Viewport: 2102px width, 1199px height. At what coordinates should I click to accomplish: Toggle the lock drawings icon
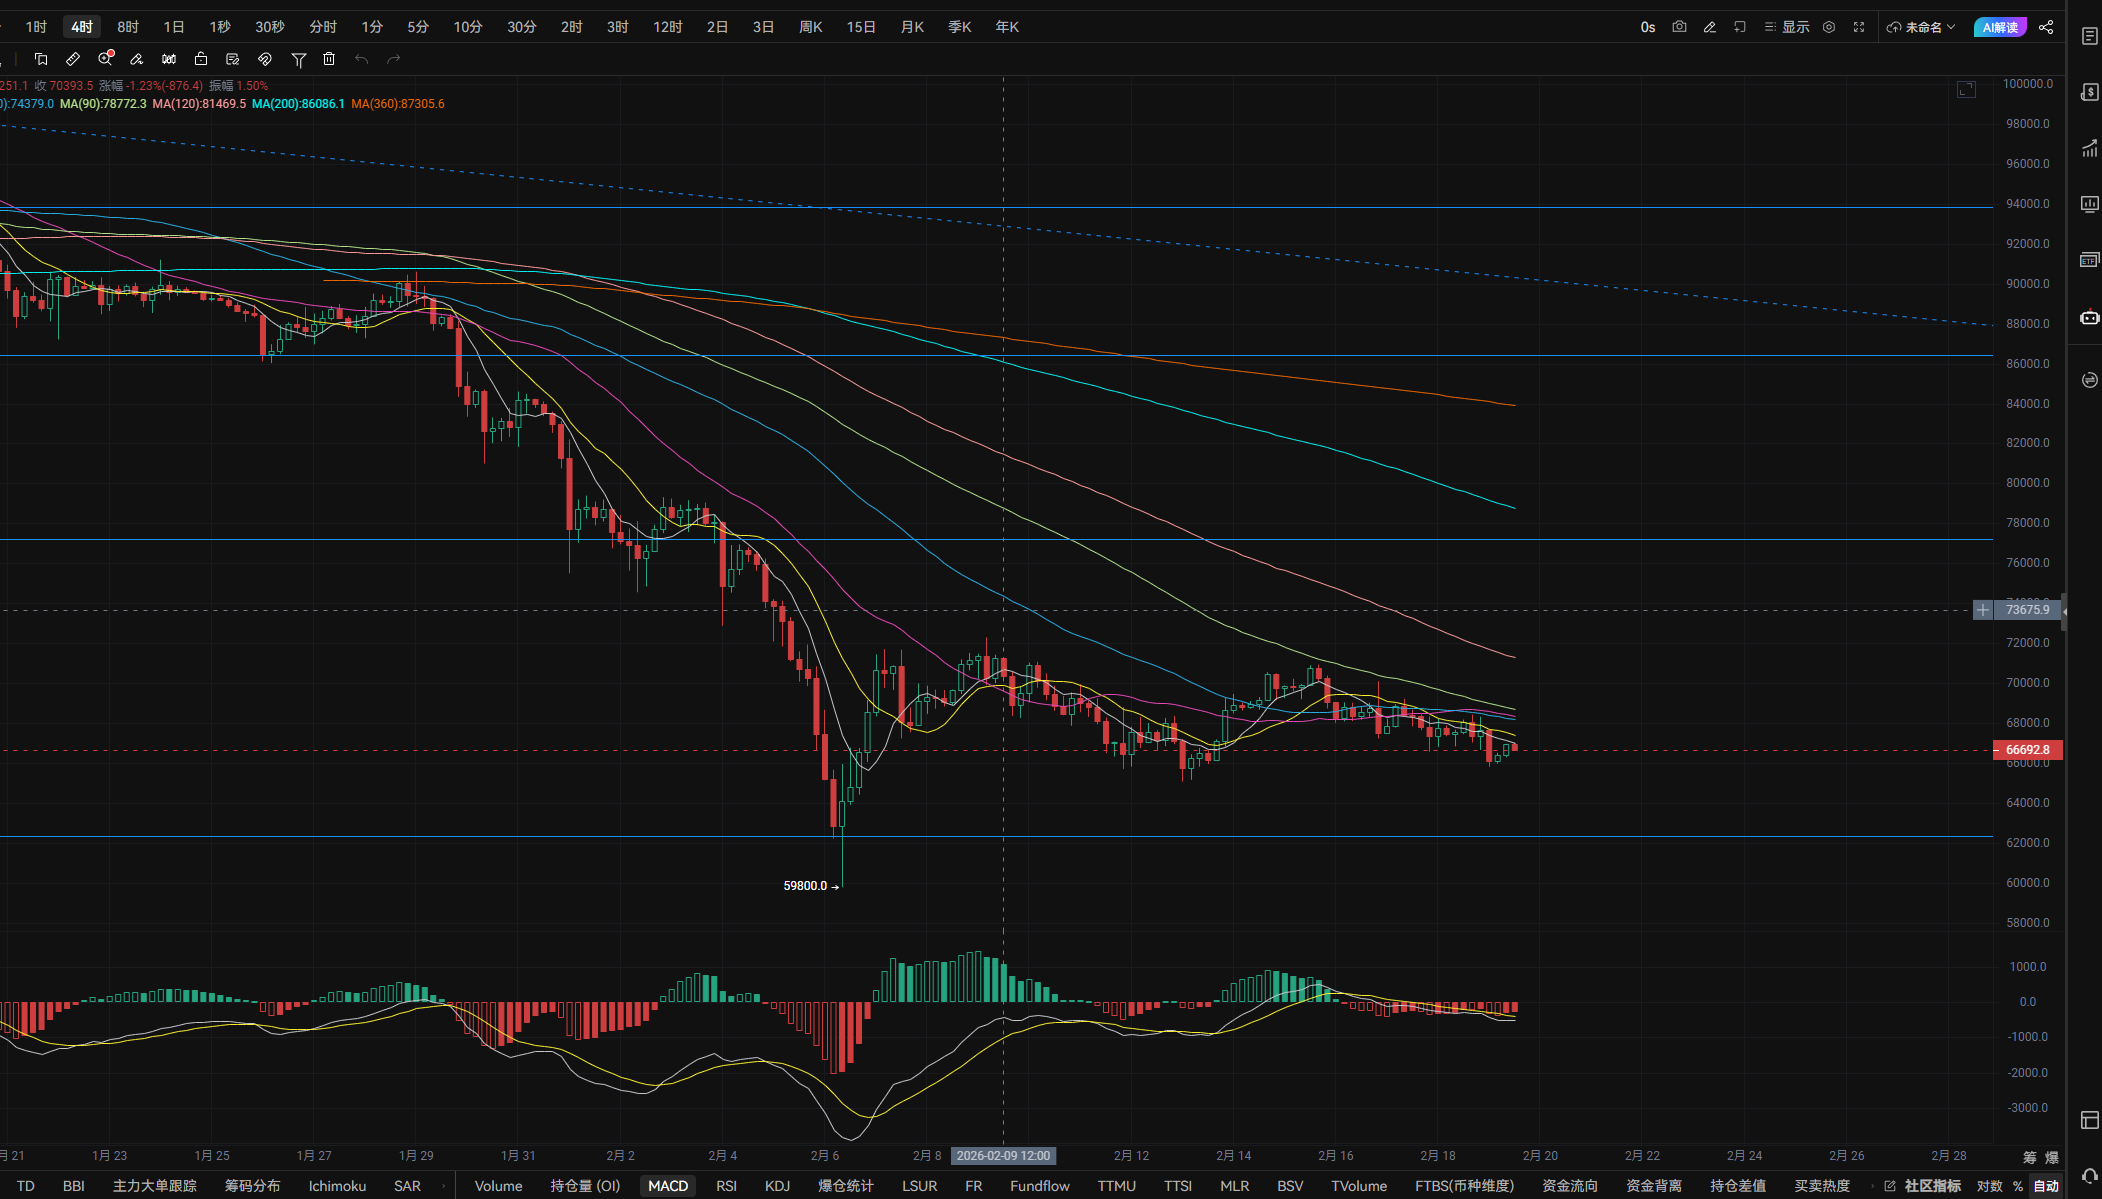201,59
